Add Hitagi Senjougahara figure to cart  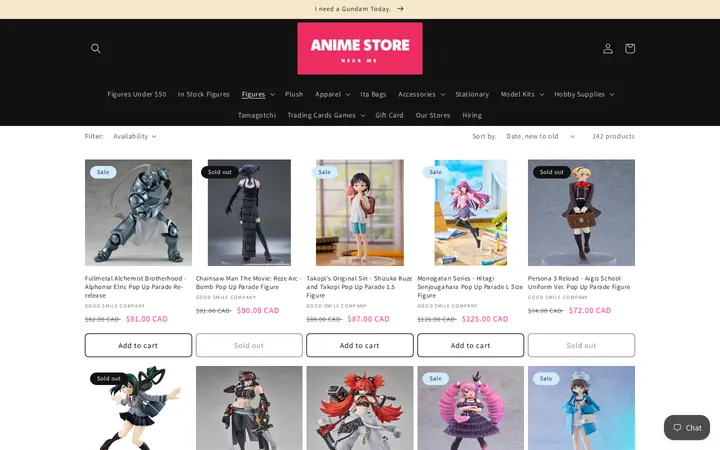coord(470,345)
